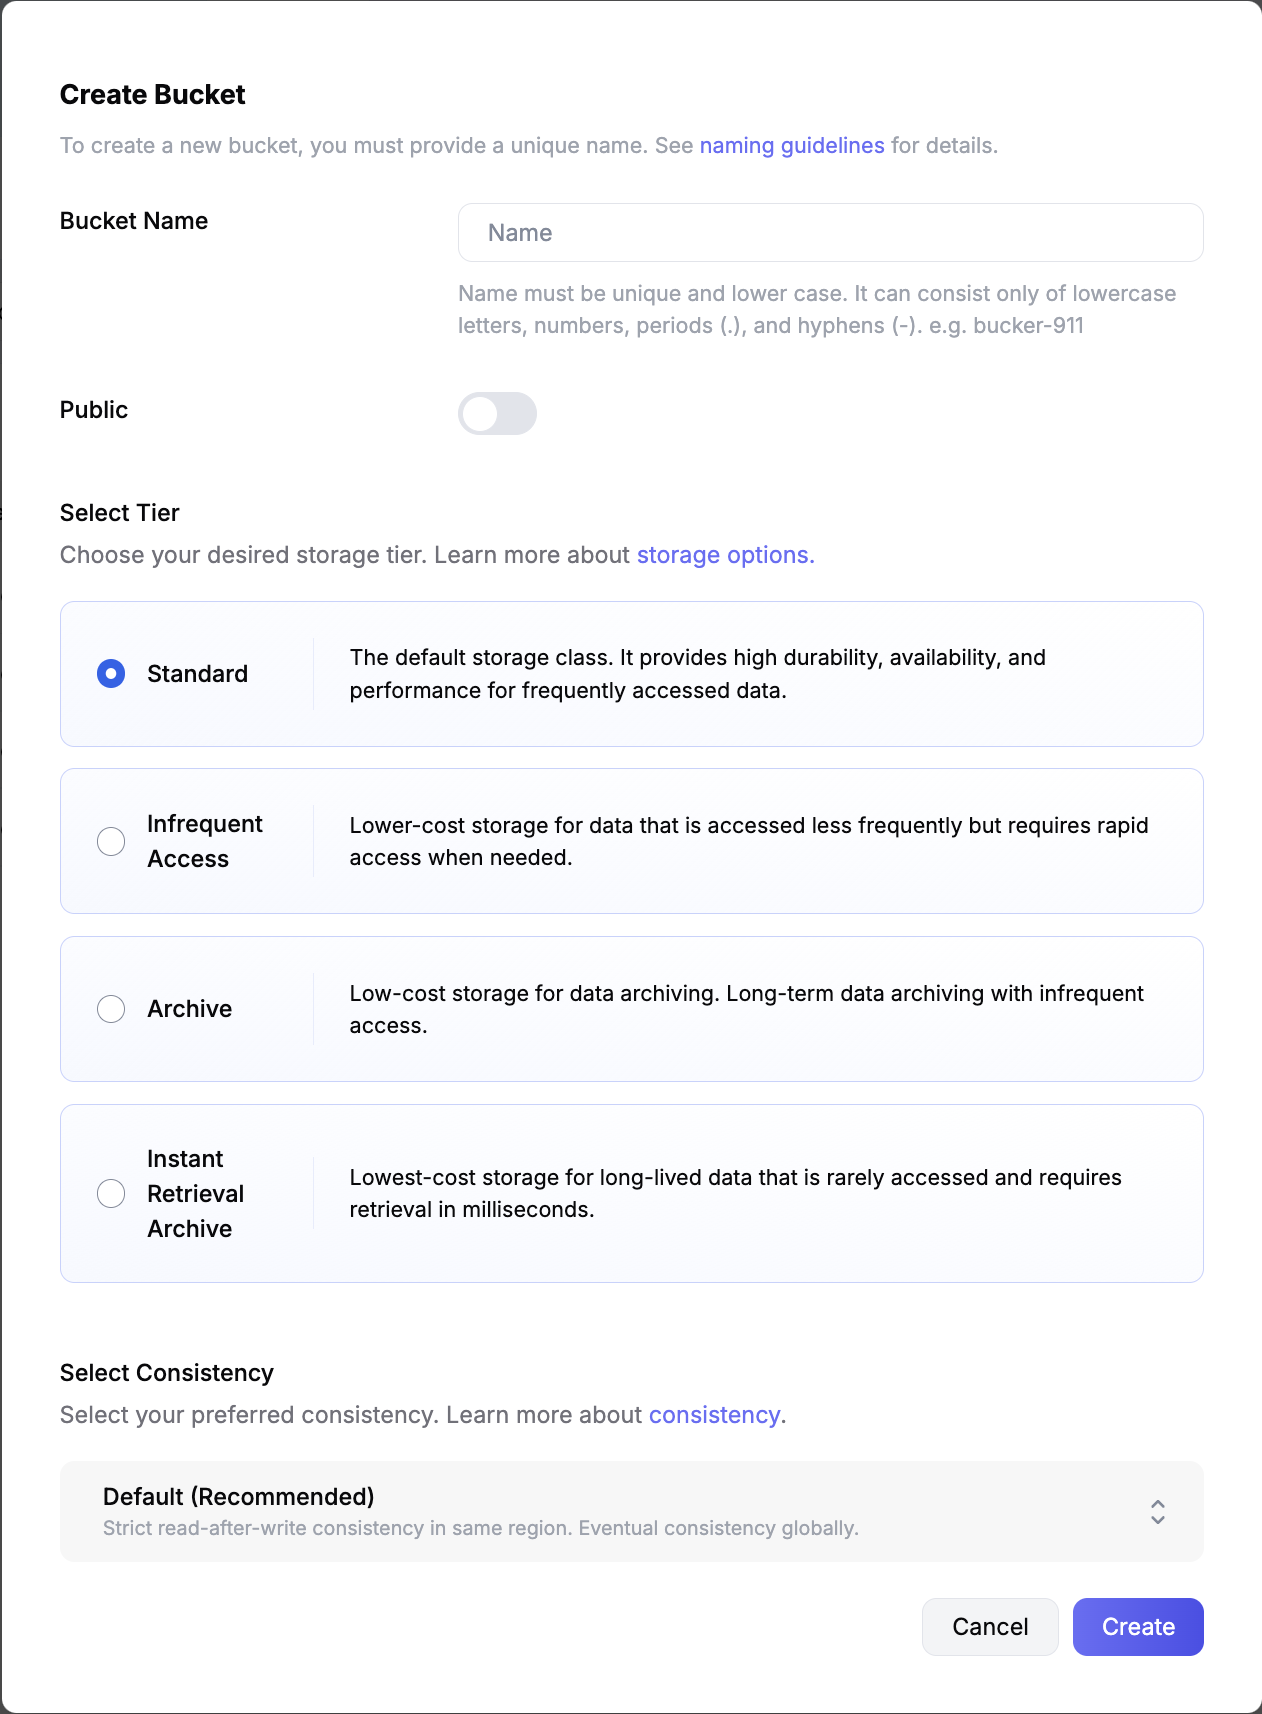Click the Standard tier label text
This screenshot has height=1714, width=1262.
click(197, 674)
